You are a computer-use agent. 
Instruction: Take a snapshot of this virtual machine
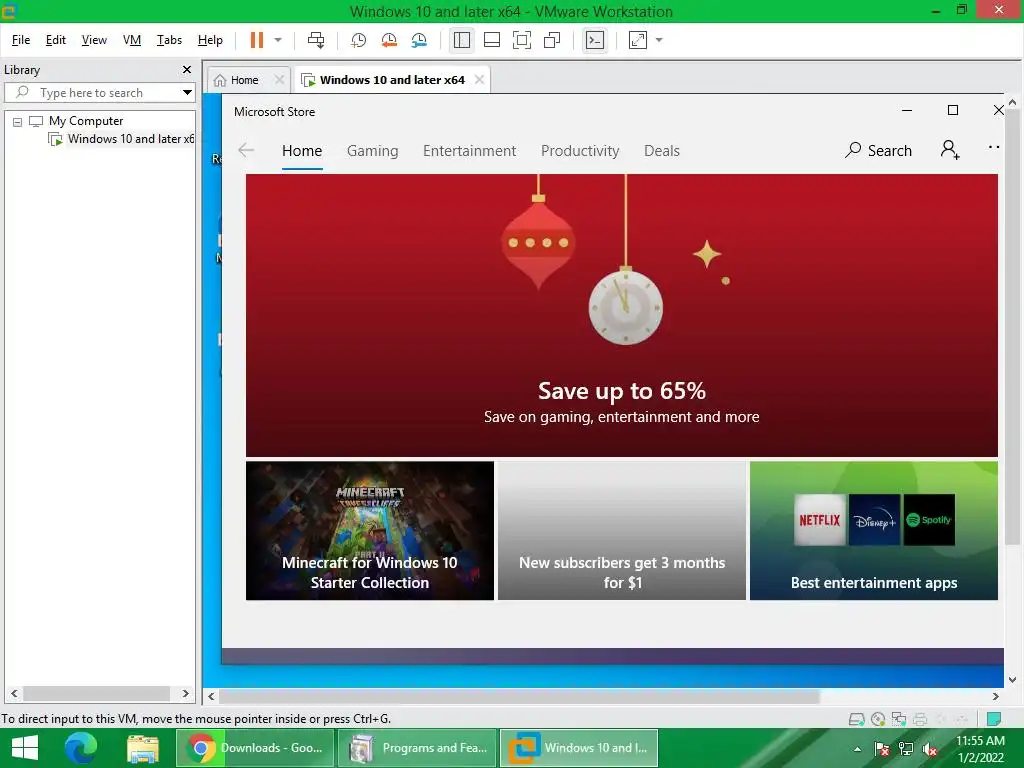point(359,40)
